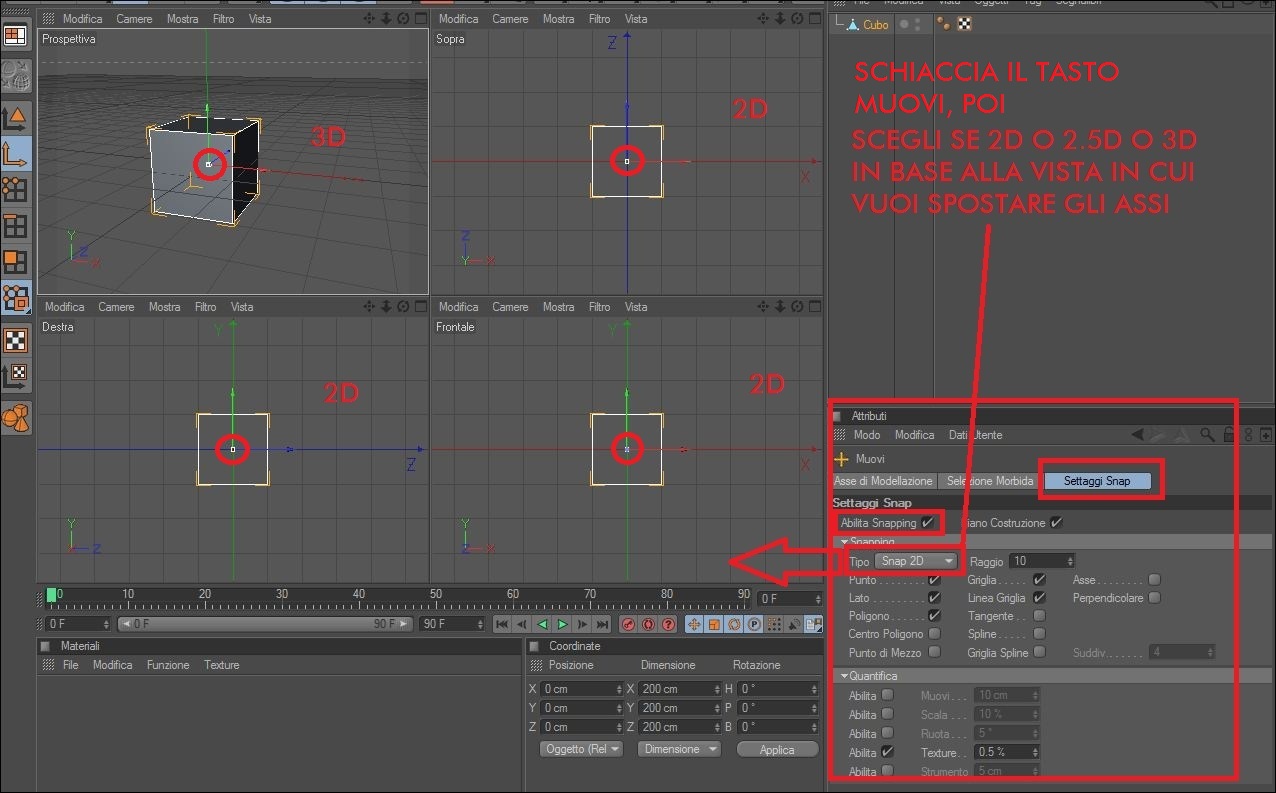Click the rotate icon of Sopra viewport
Viewport: 1276px width, 793px height.
coord(797,18)
